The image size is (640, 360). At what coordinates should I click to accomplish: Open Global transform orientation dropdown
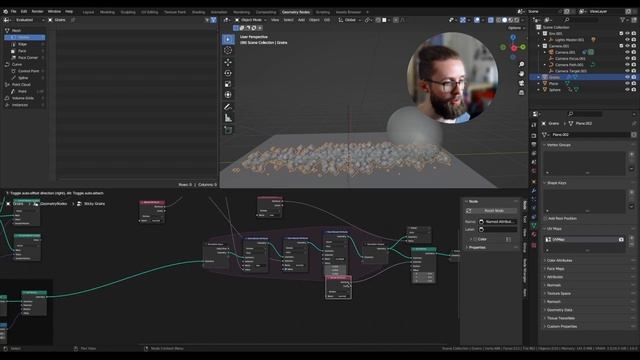click(349, 20)
